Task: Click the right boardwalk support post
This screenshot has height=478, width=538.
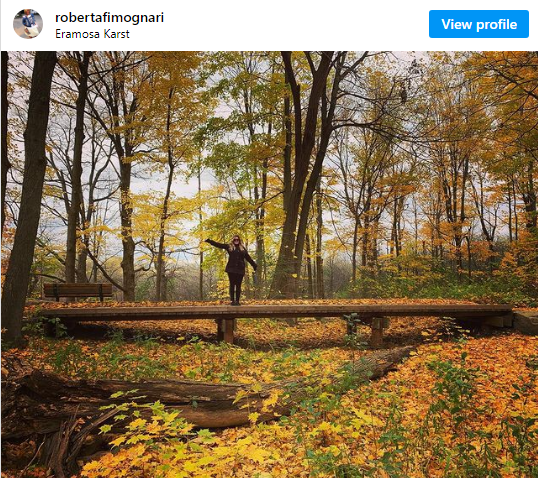Action: [377, 331]
